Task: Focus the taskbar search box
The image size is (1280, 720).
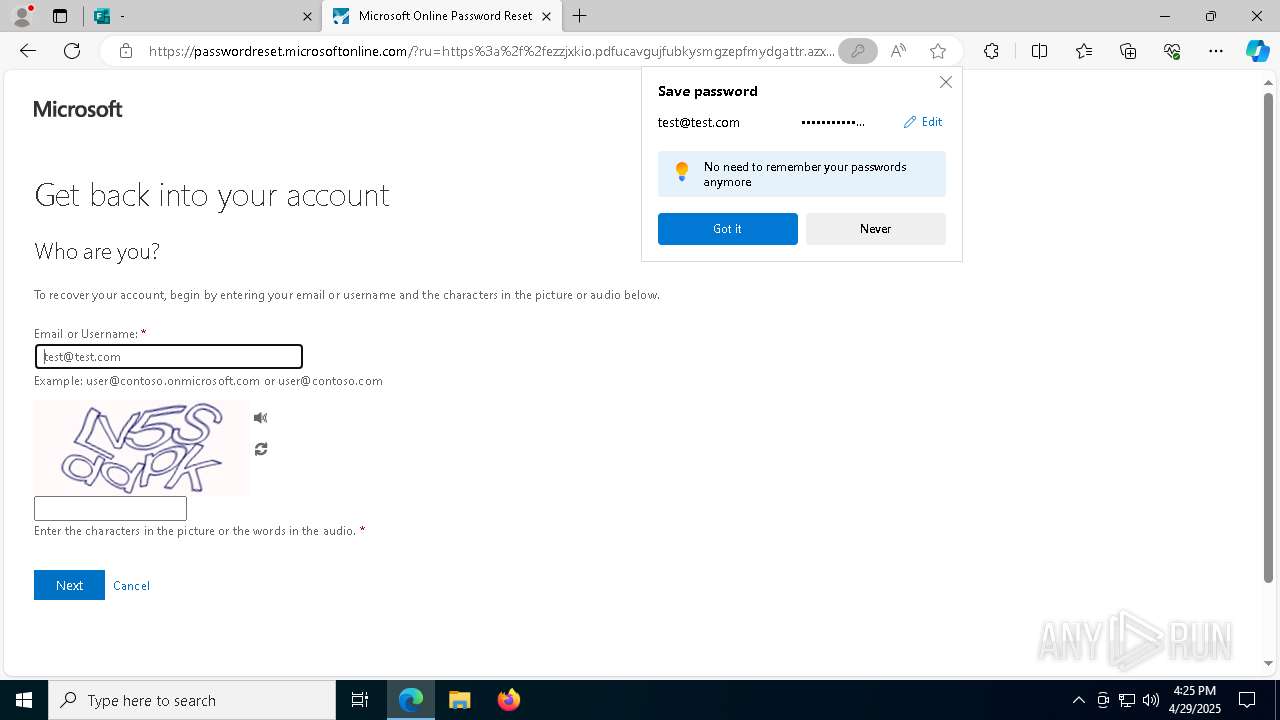Action: click(192, 700)
